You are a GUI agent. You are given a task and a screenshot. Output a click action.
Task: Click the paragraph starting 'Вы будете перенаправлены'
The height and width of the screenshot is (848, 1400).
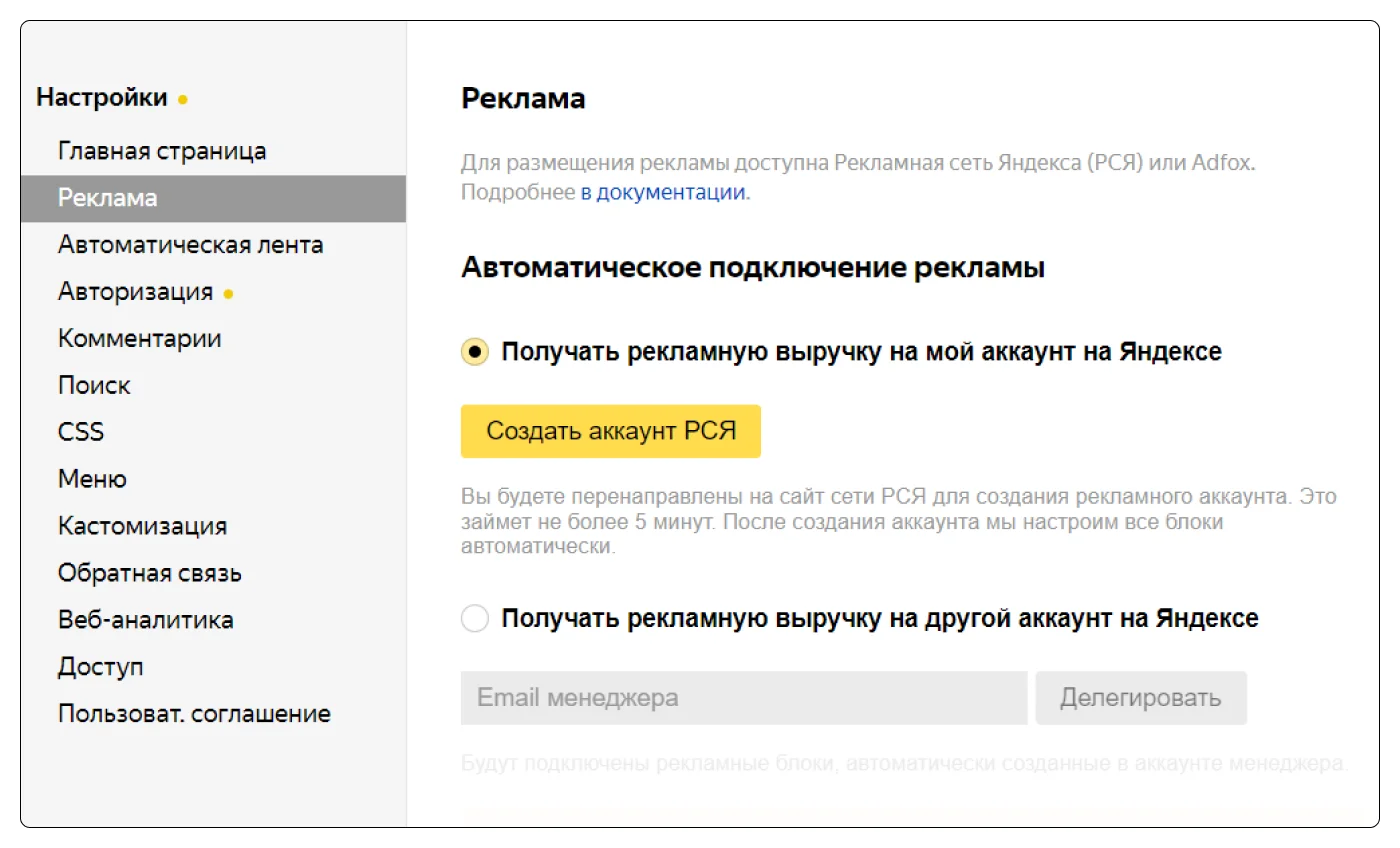tap(898, 522)
